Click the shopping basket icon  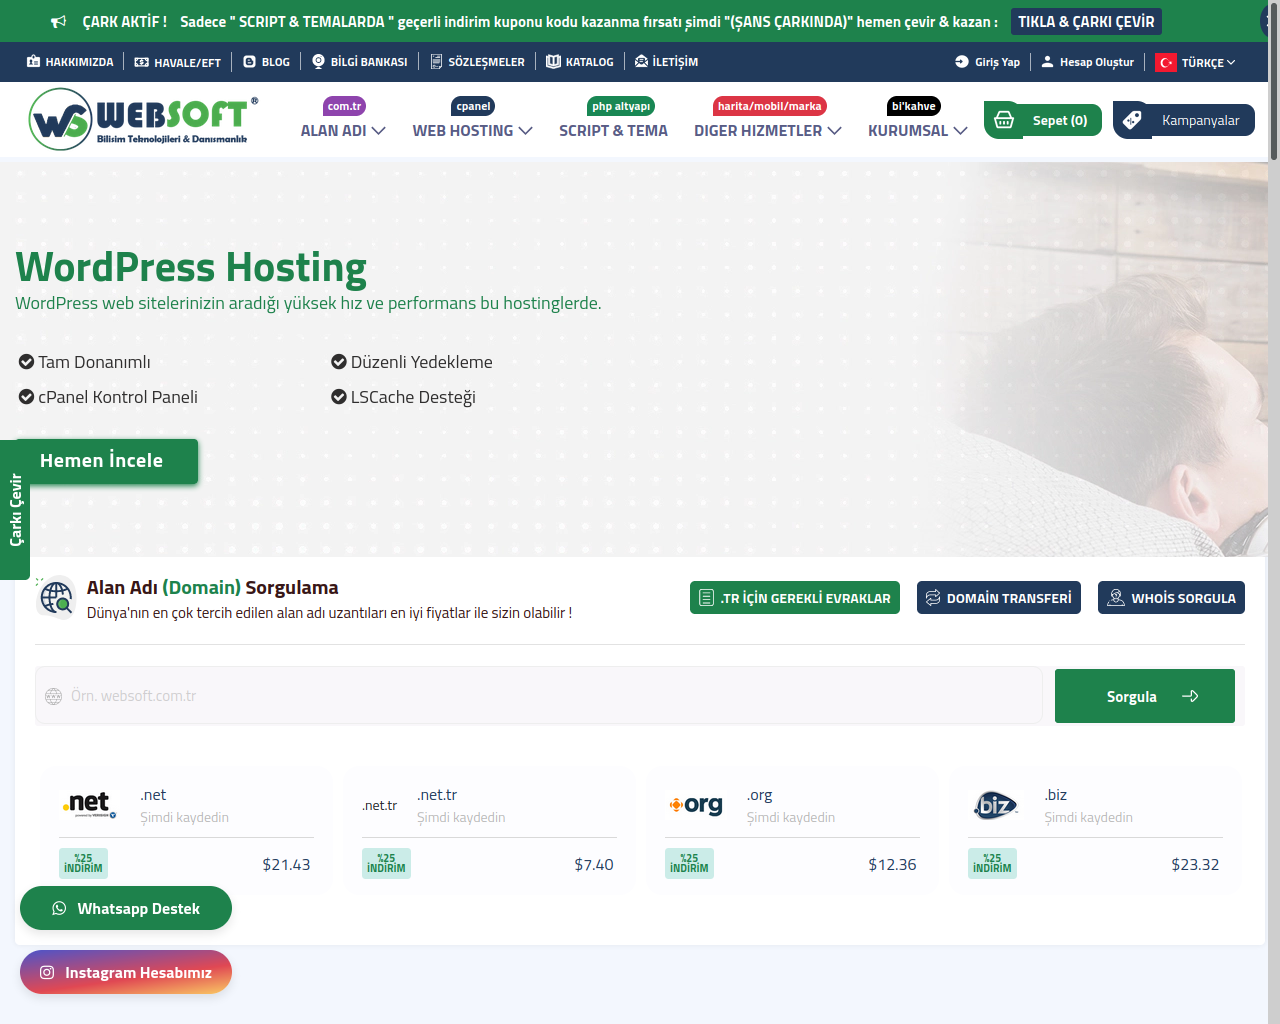1004,120
